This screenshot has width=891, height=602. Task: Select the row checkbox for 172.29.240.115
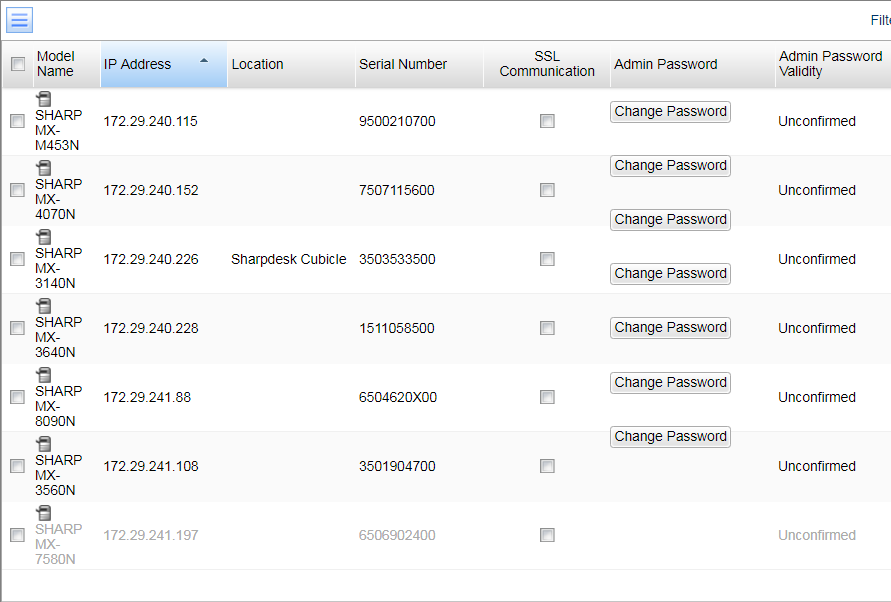(17, 121)
